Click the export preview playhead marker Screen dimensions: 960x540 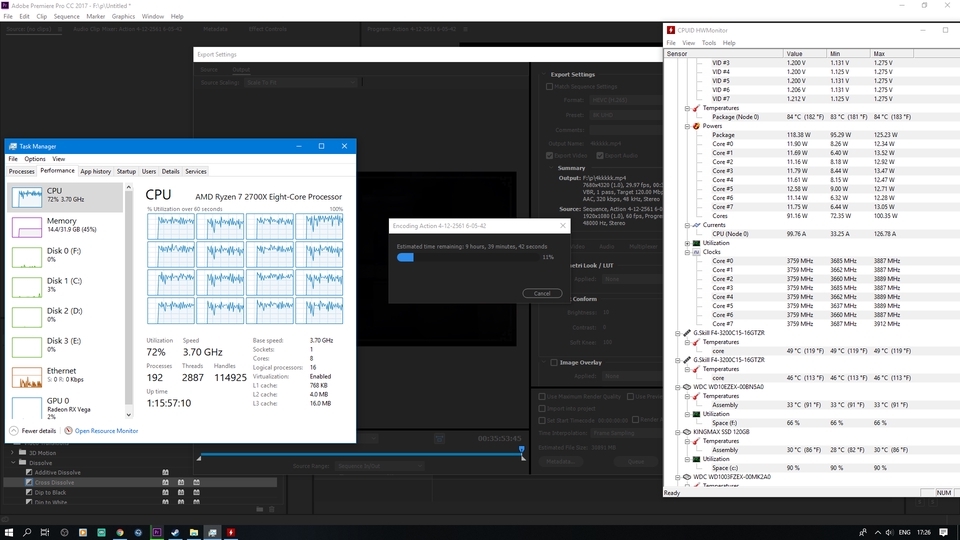(522, 450)
